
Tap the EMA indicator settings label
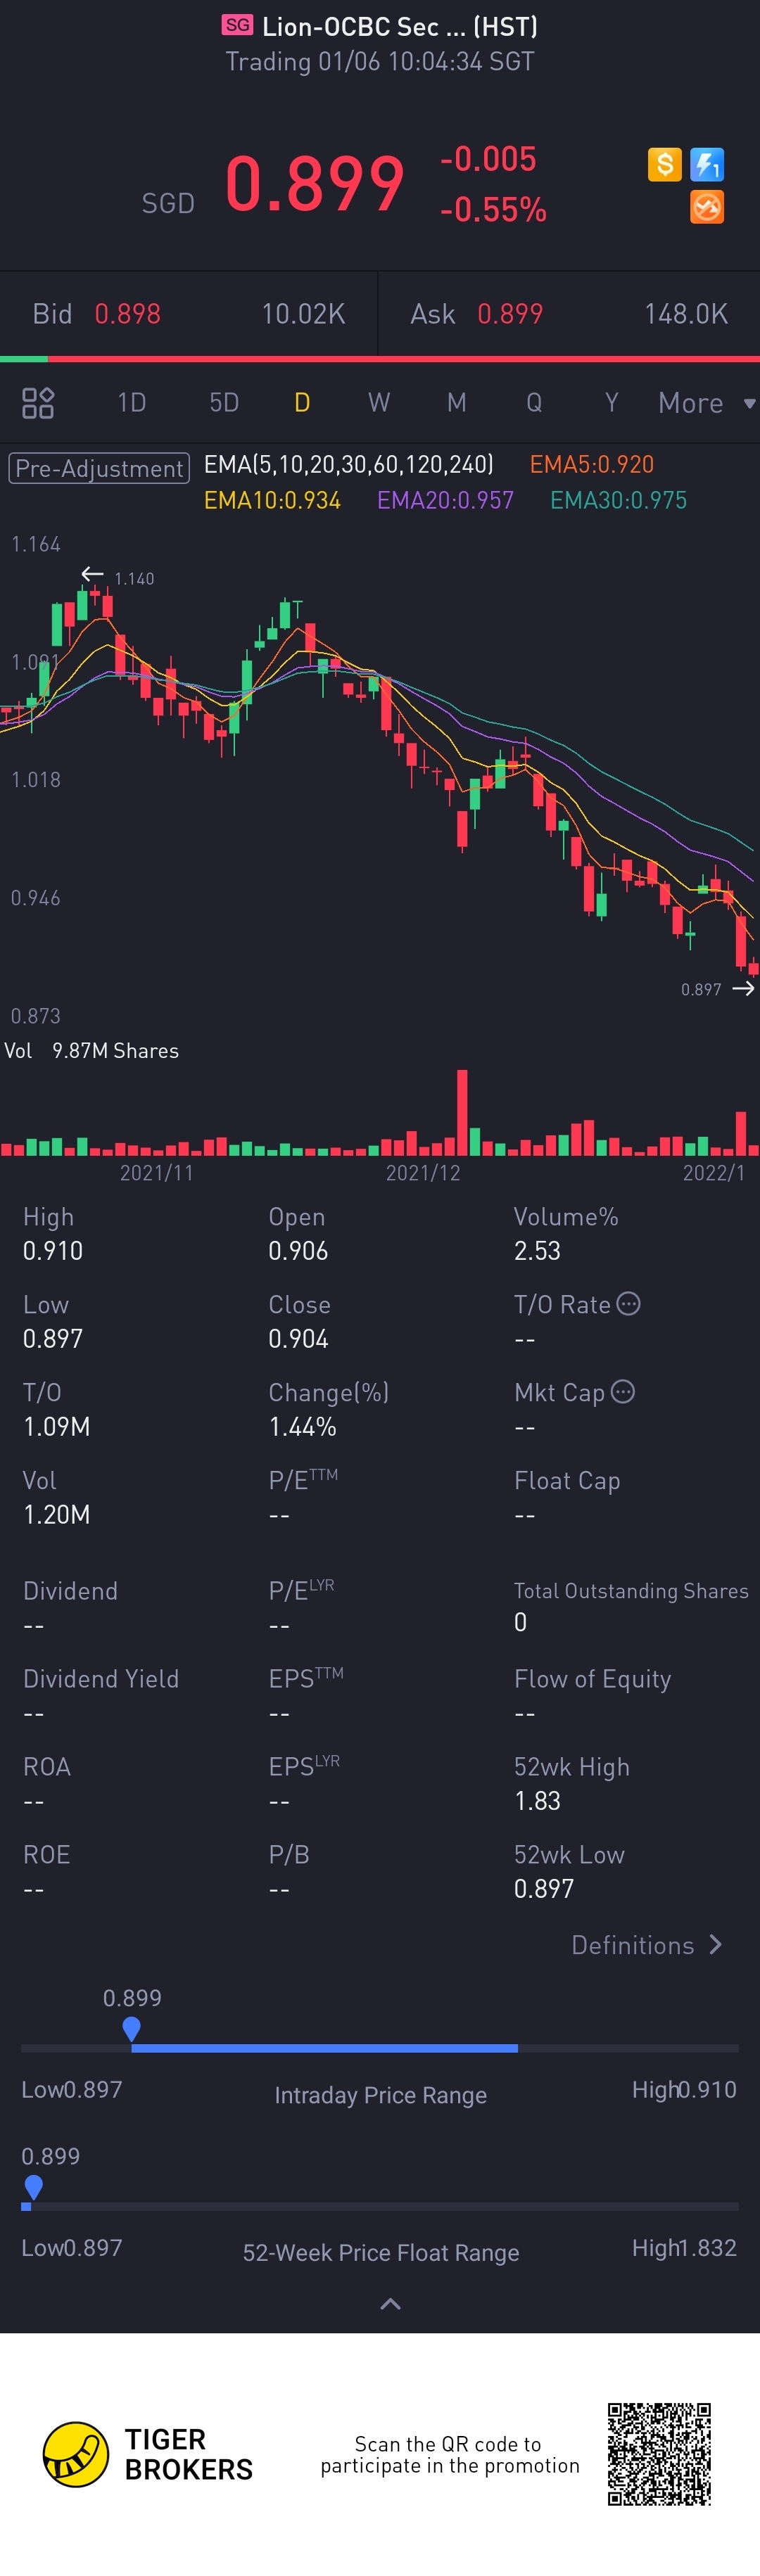pyautogui.click(x=348, y=464)
